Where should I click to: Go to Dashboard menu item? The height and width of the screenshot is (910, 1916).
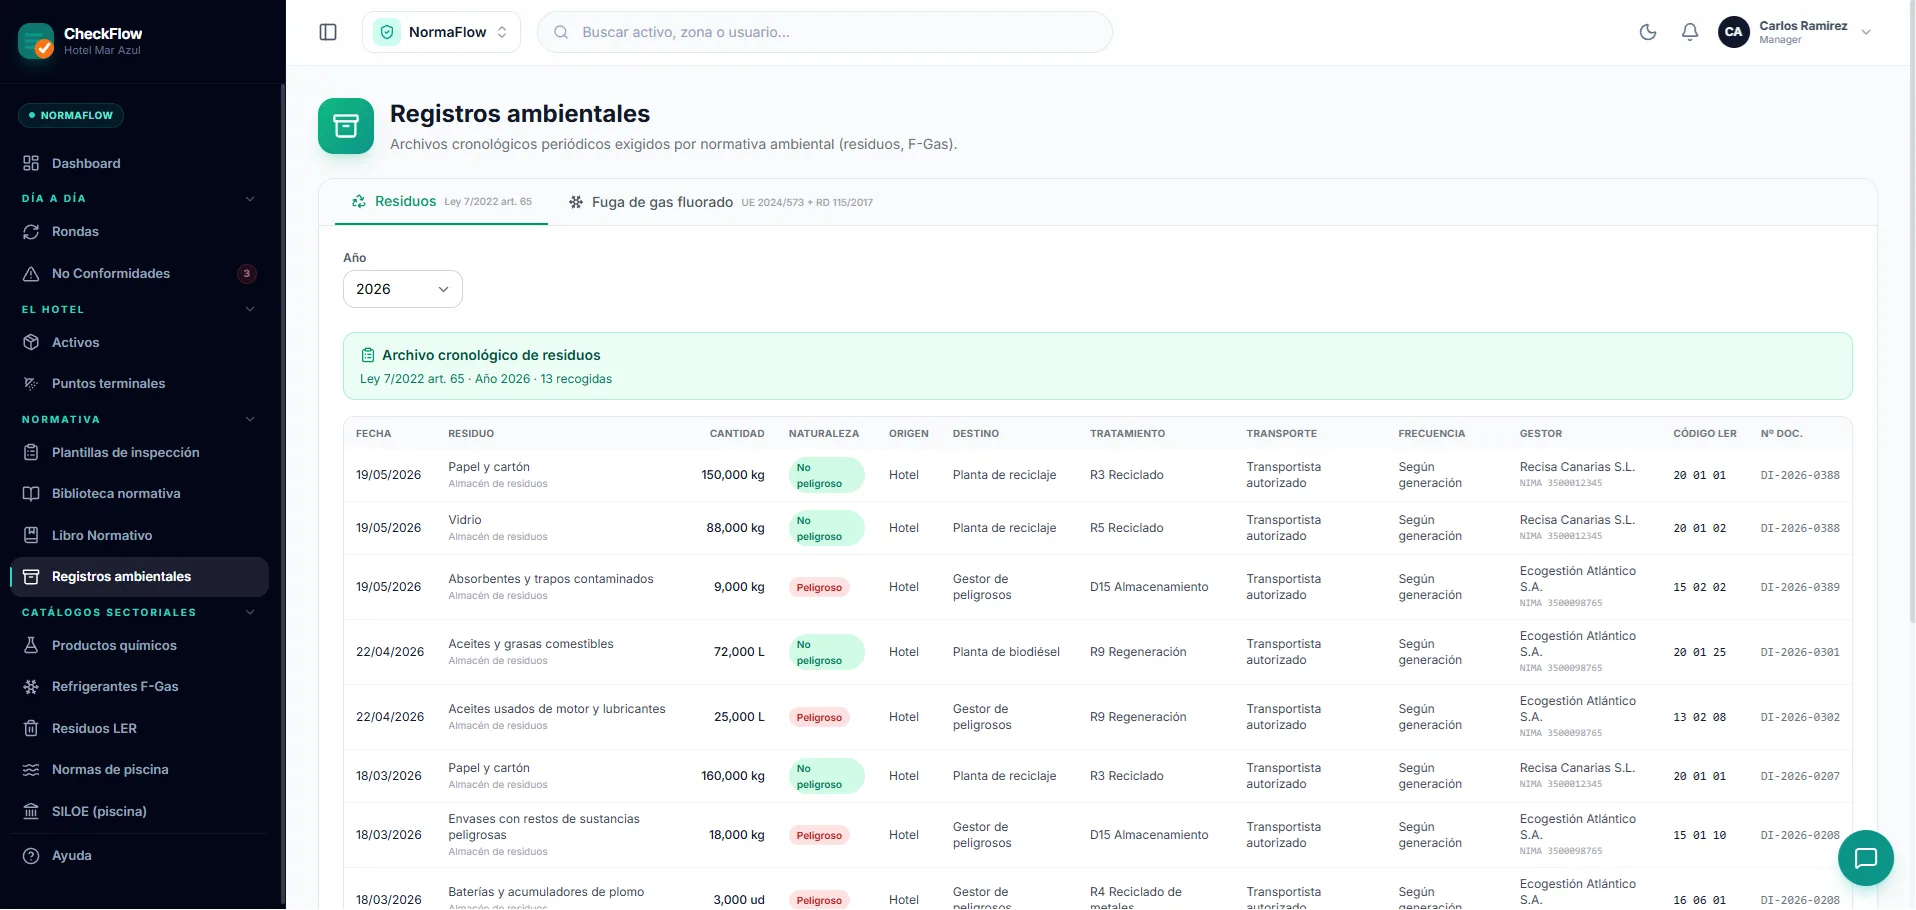click(x=140, y=163)
